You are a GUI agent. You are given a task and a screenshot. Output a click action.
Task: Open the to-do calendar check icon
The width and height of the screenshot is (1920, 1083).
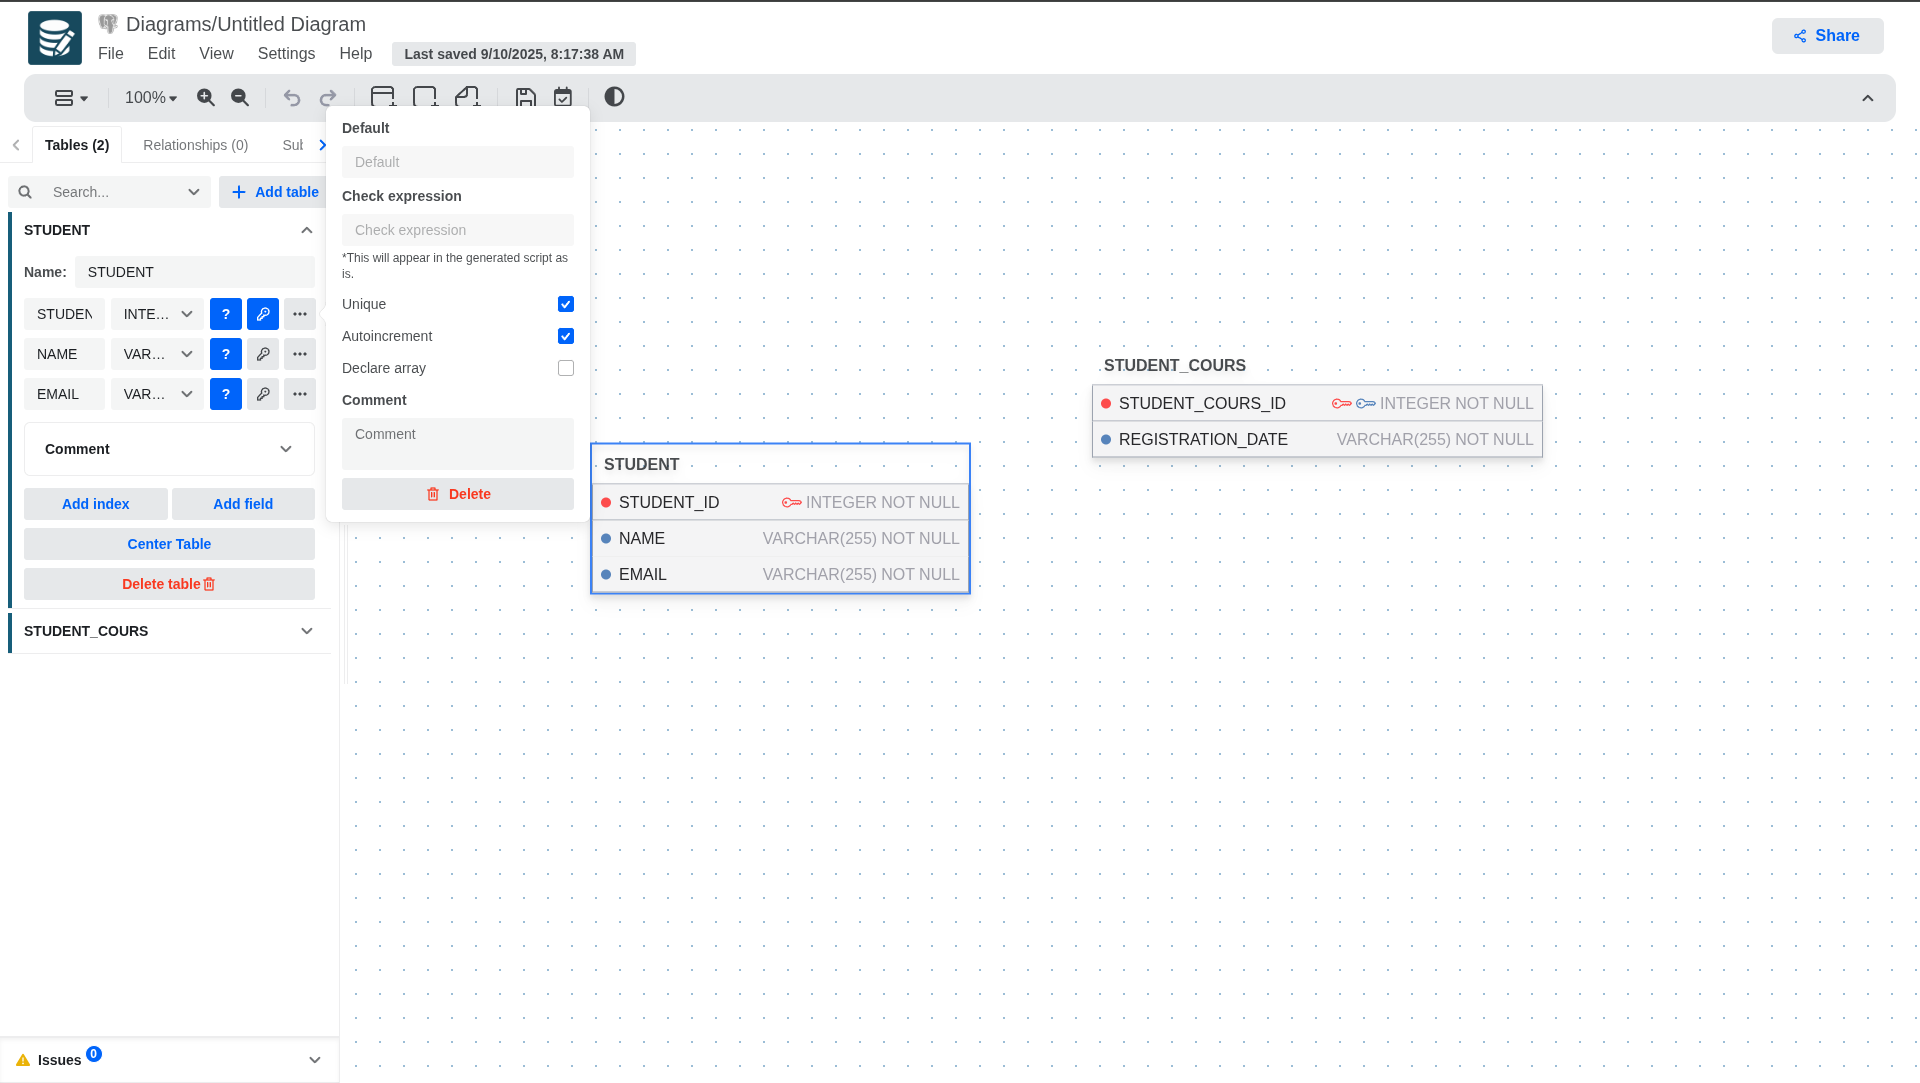[x=563, y=97]
